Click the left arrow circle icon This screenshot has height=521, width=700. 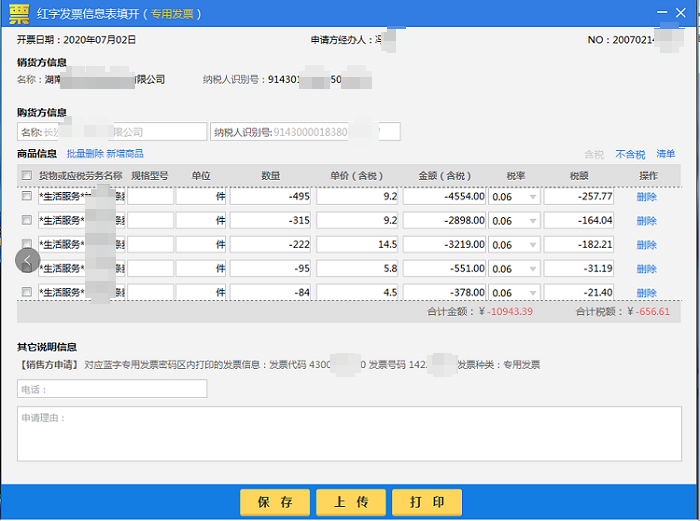click(28, 261)
